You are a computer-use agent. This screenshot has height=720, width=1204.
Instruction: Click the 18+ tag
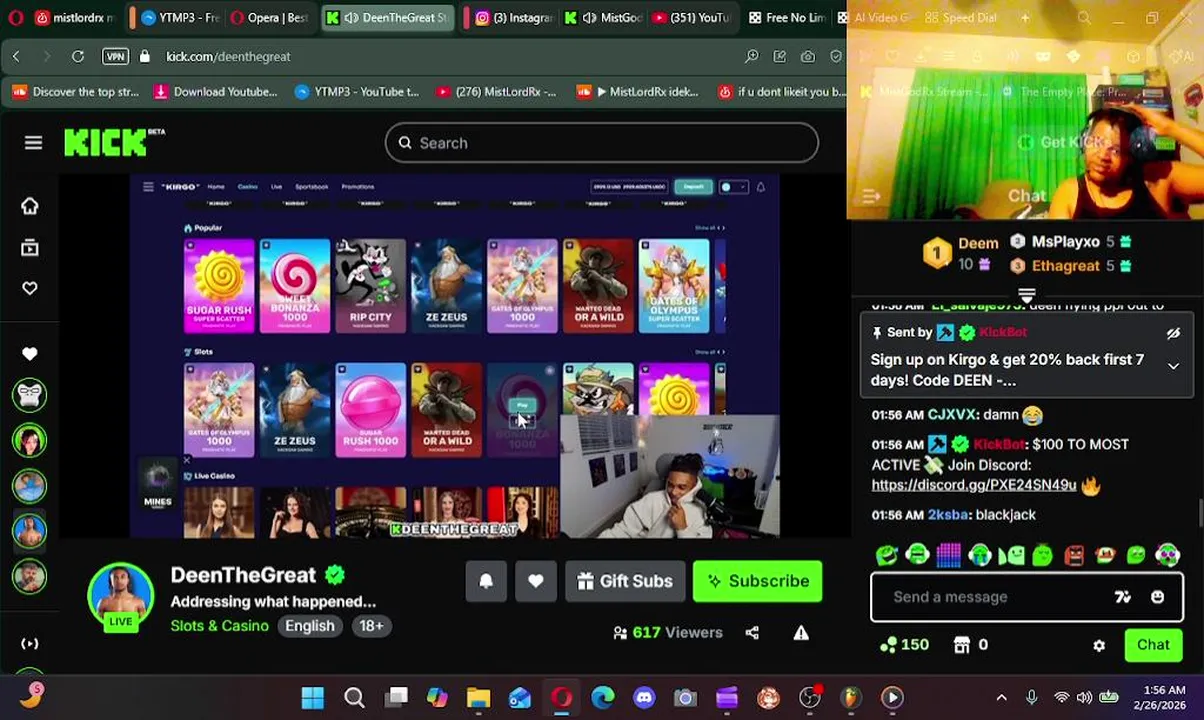coord(371,626)
